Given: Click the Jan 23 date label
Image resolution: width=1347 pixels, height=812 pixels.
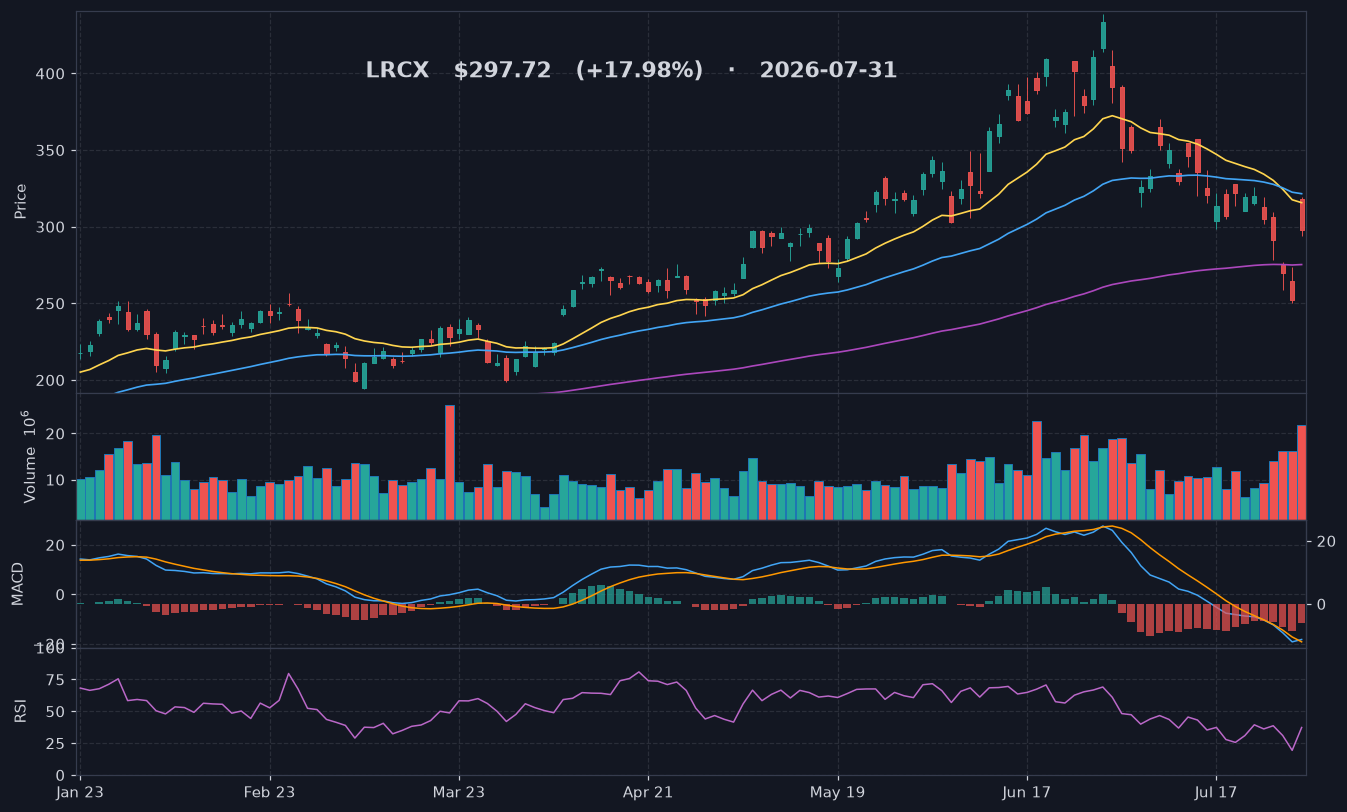Looking at the screenshot, I should [x=79, y=793].
